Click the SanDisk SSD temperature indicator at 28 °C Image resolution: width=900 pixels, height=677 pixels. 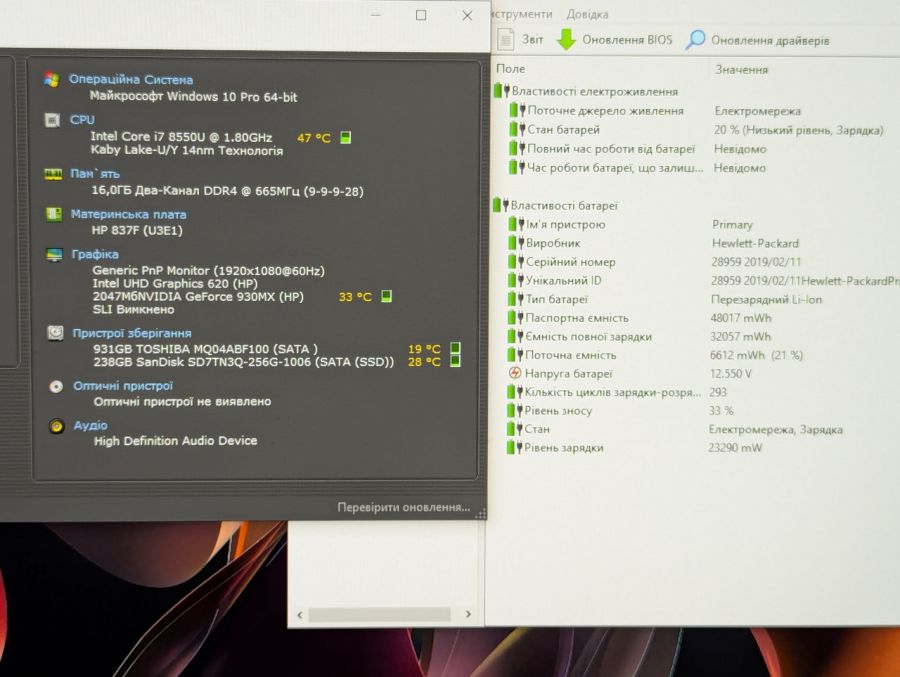(455, 361)
